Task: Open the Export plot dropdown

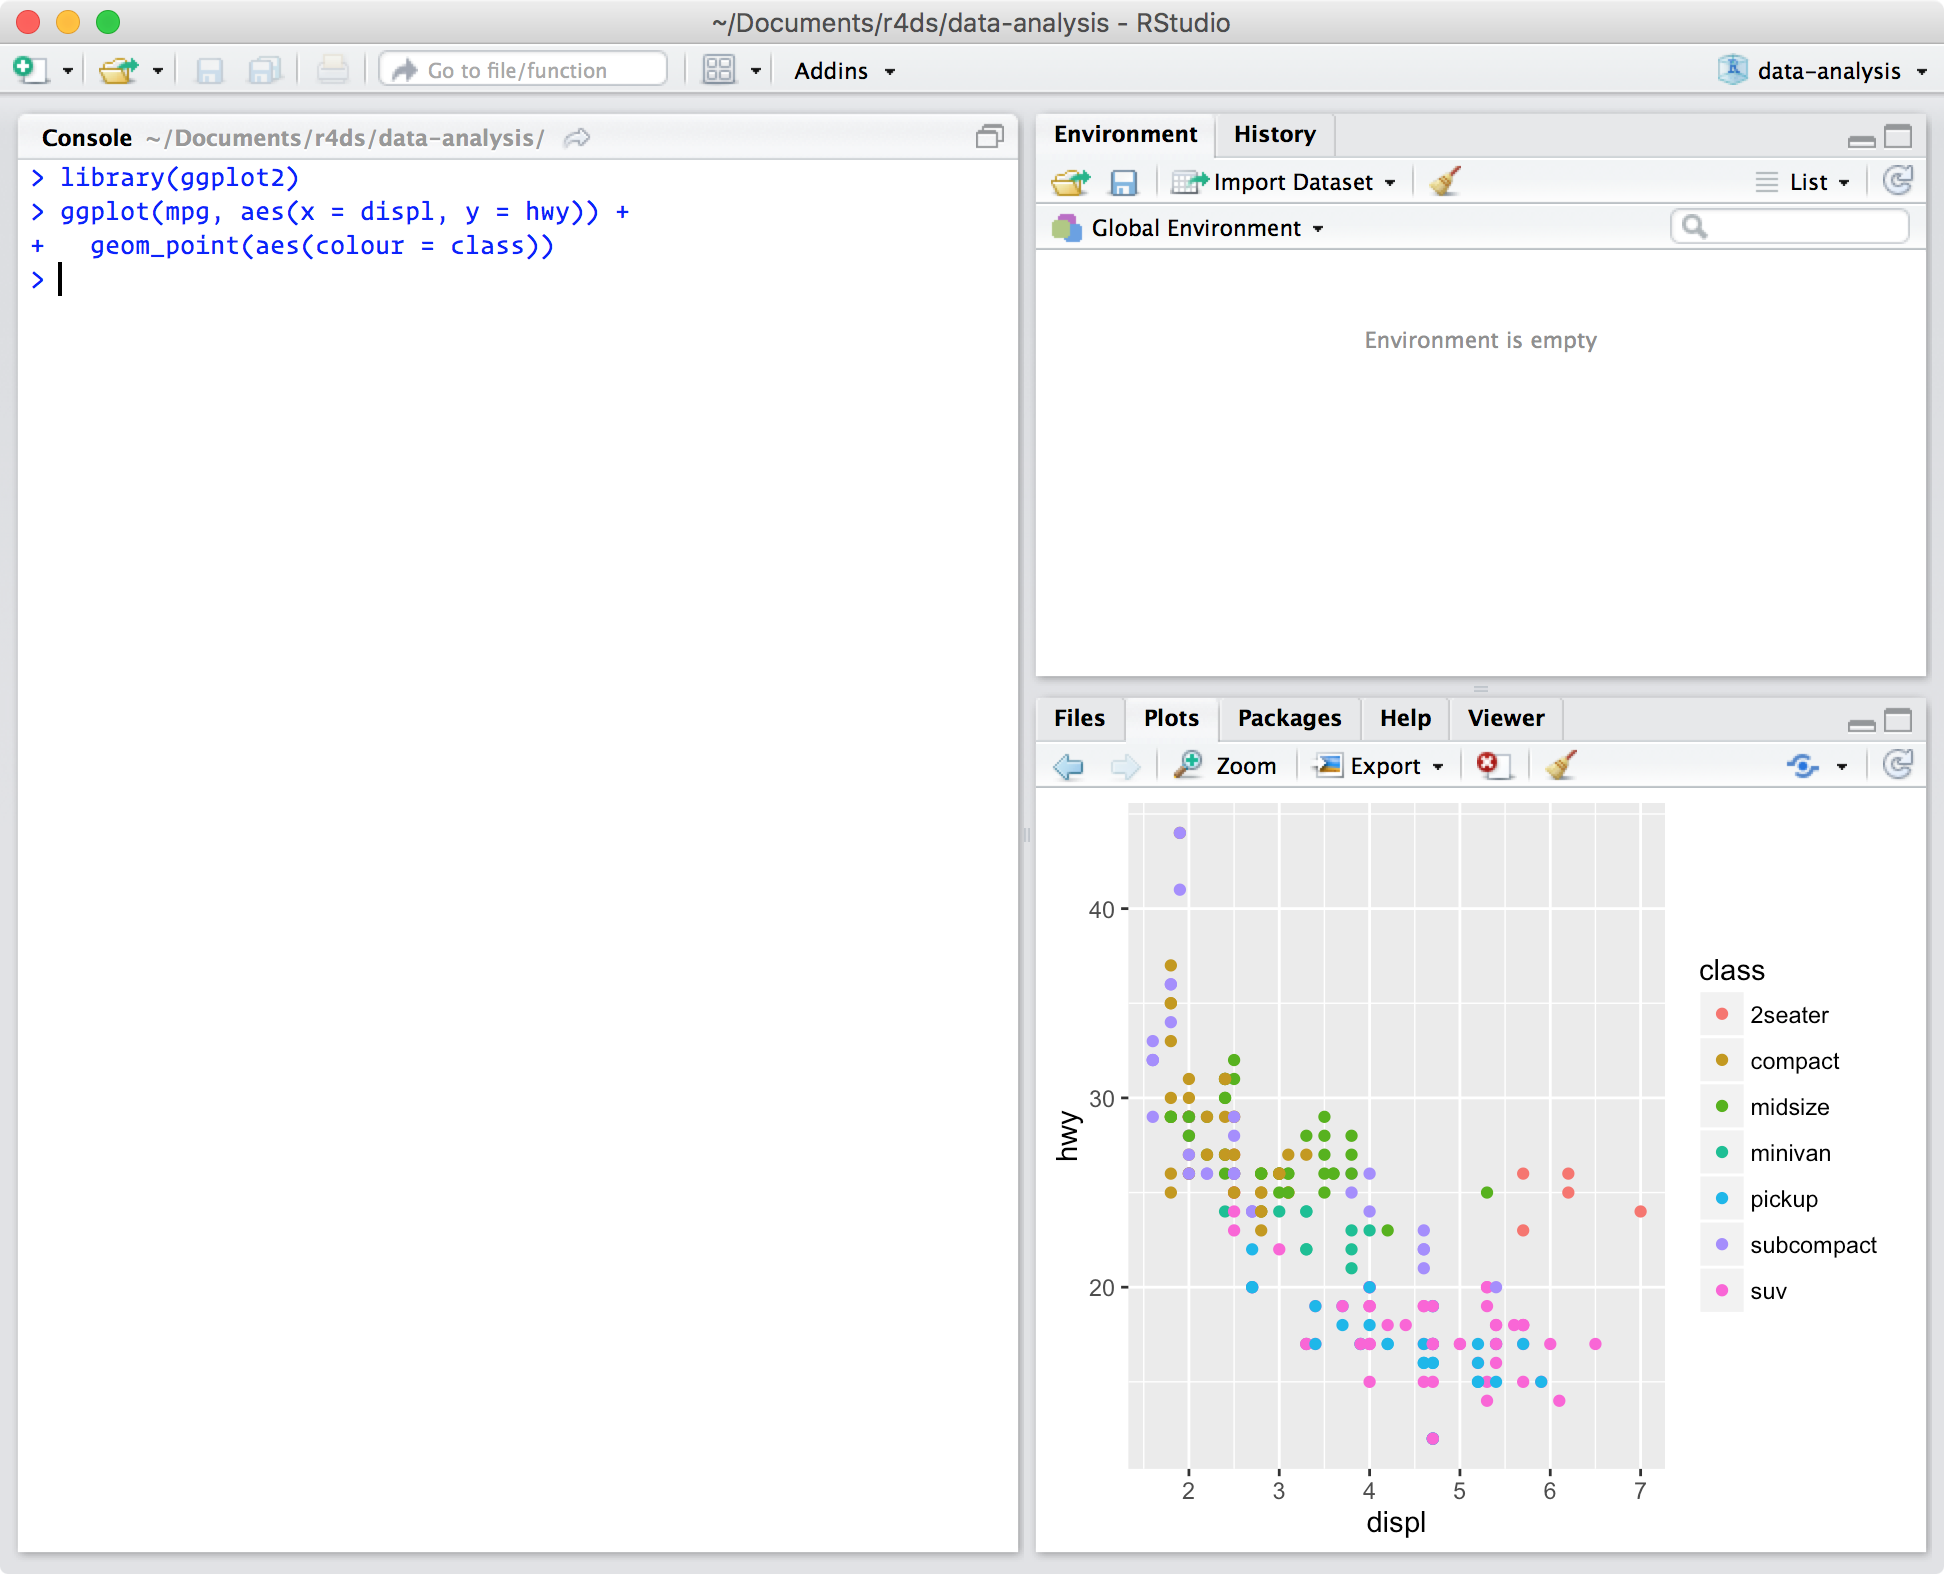Action: point(1379,766)
